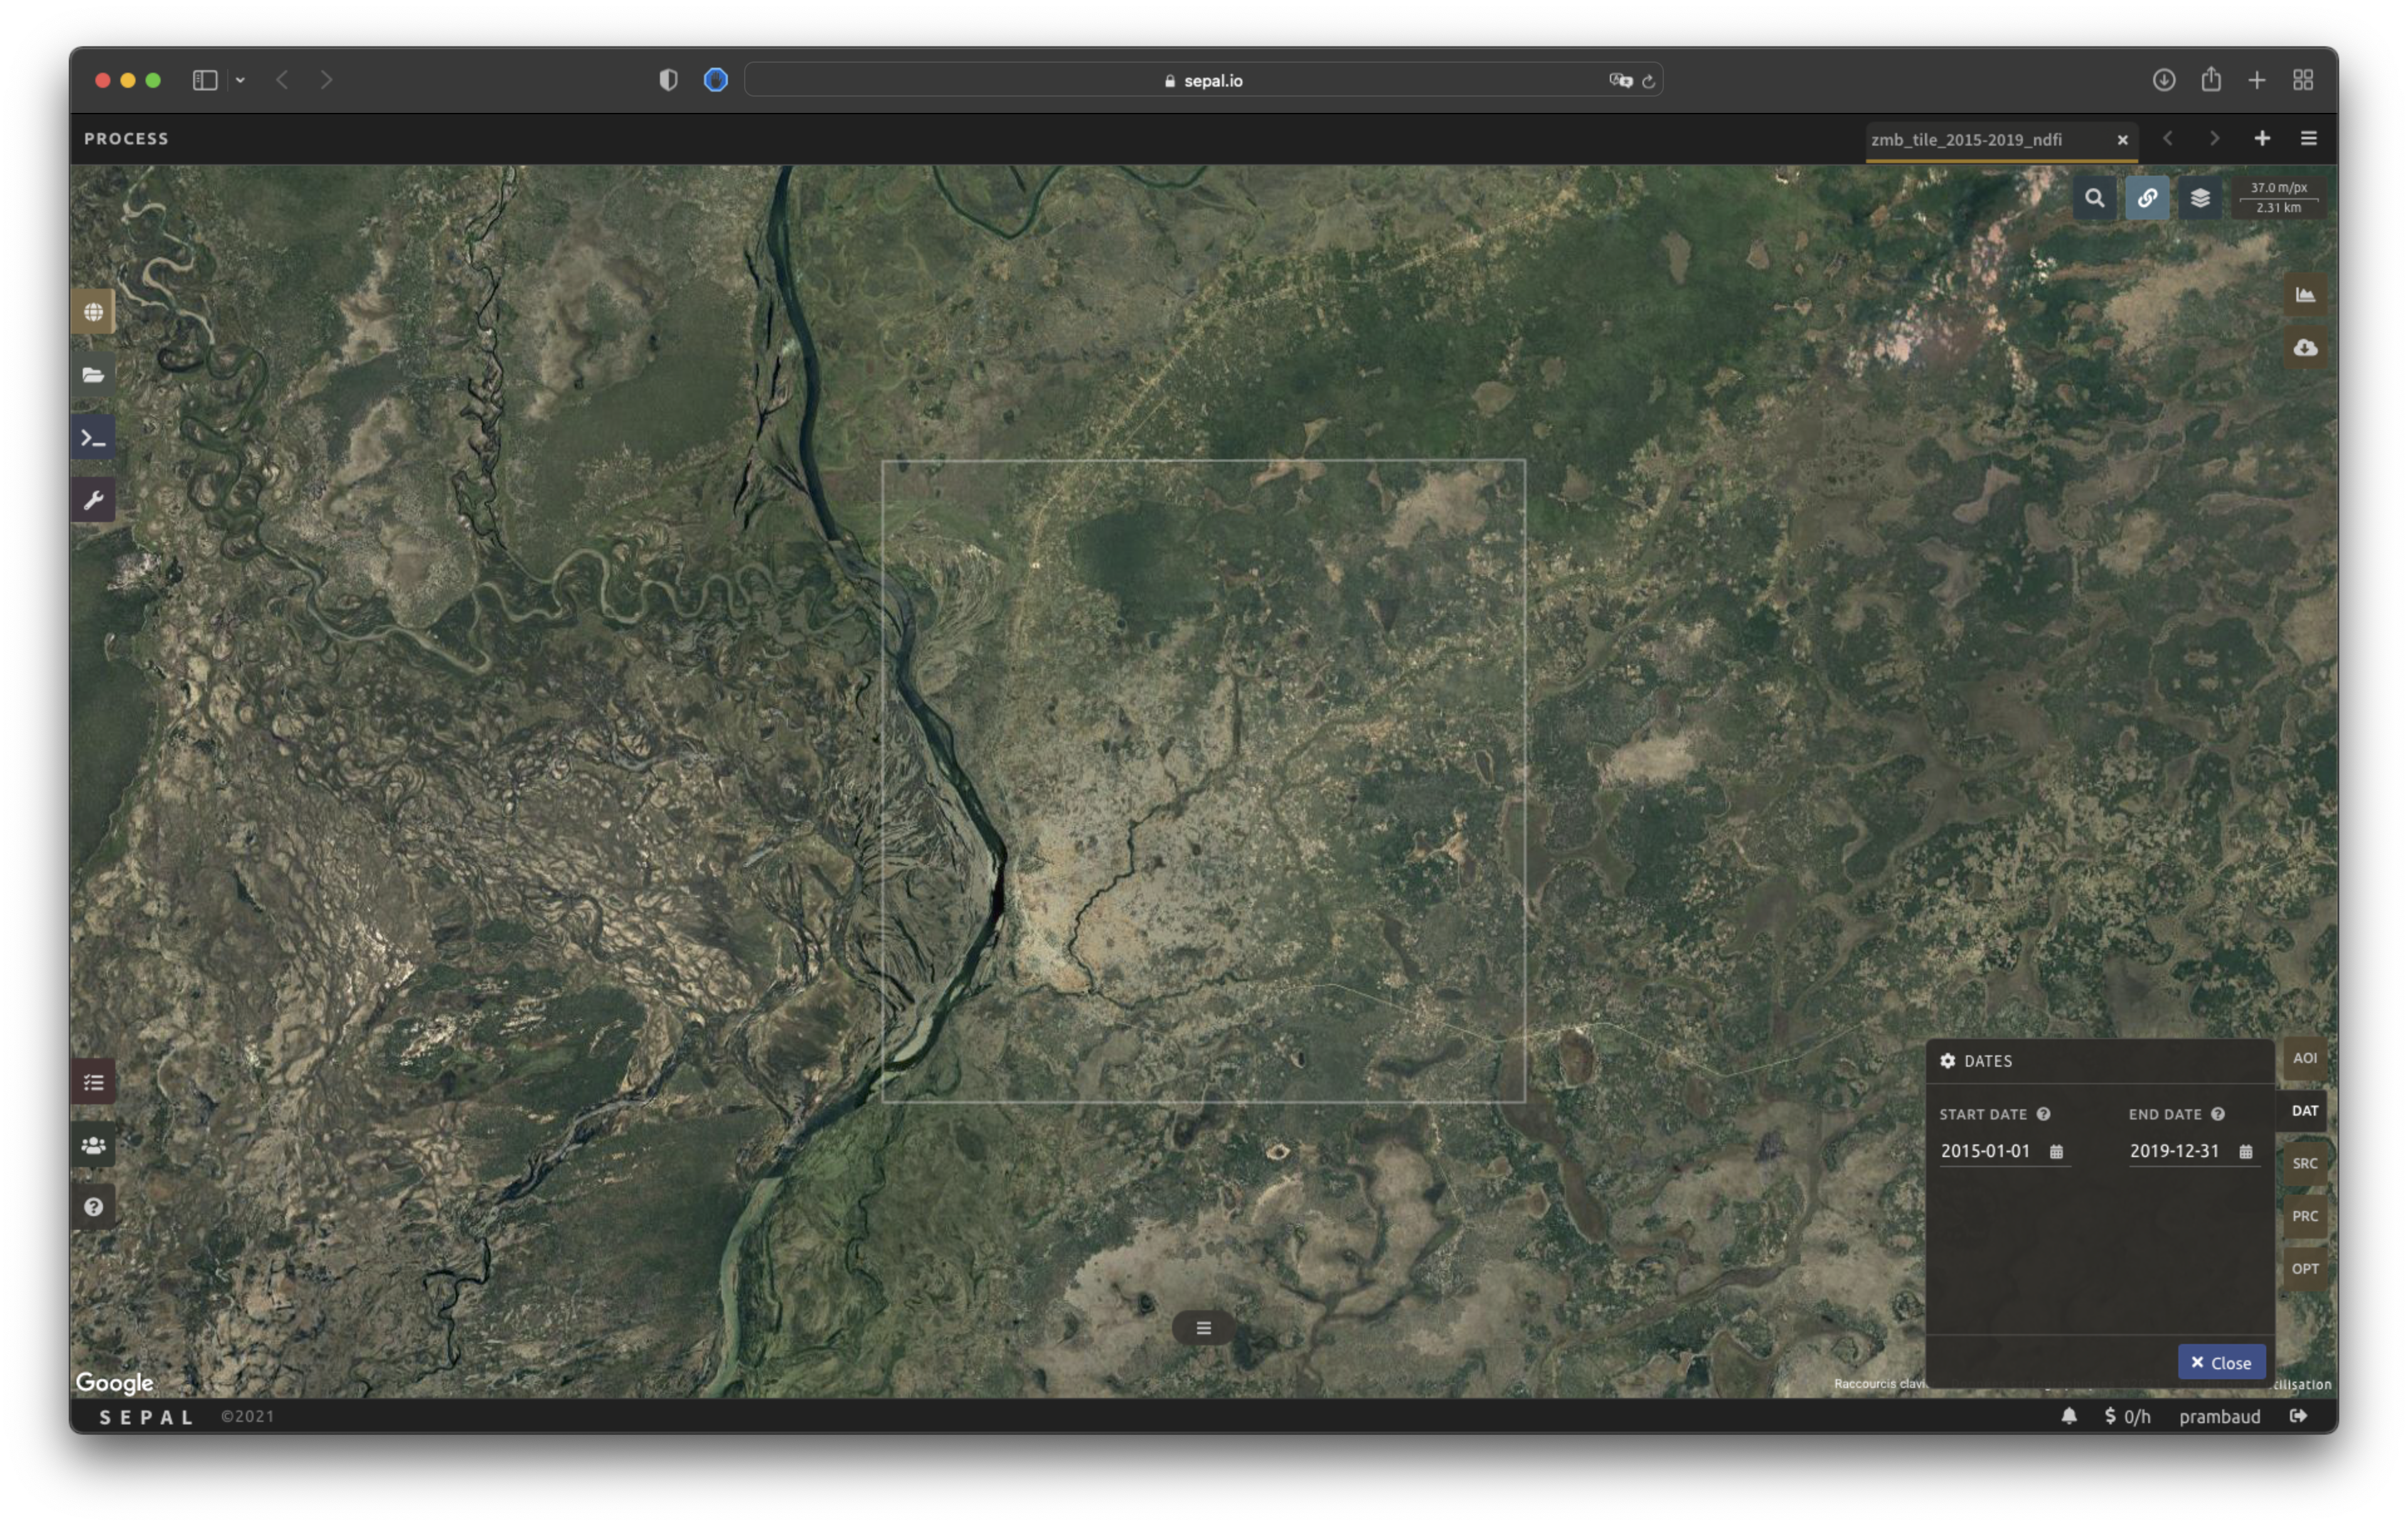This screenshot has width=2408, height=1526.
Task: Toggle the linked maps chain button
Action: click(x=2147, y=198)
